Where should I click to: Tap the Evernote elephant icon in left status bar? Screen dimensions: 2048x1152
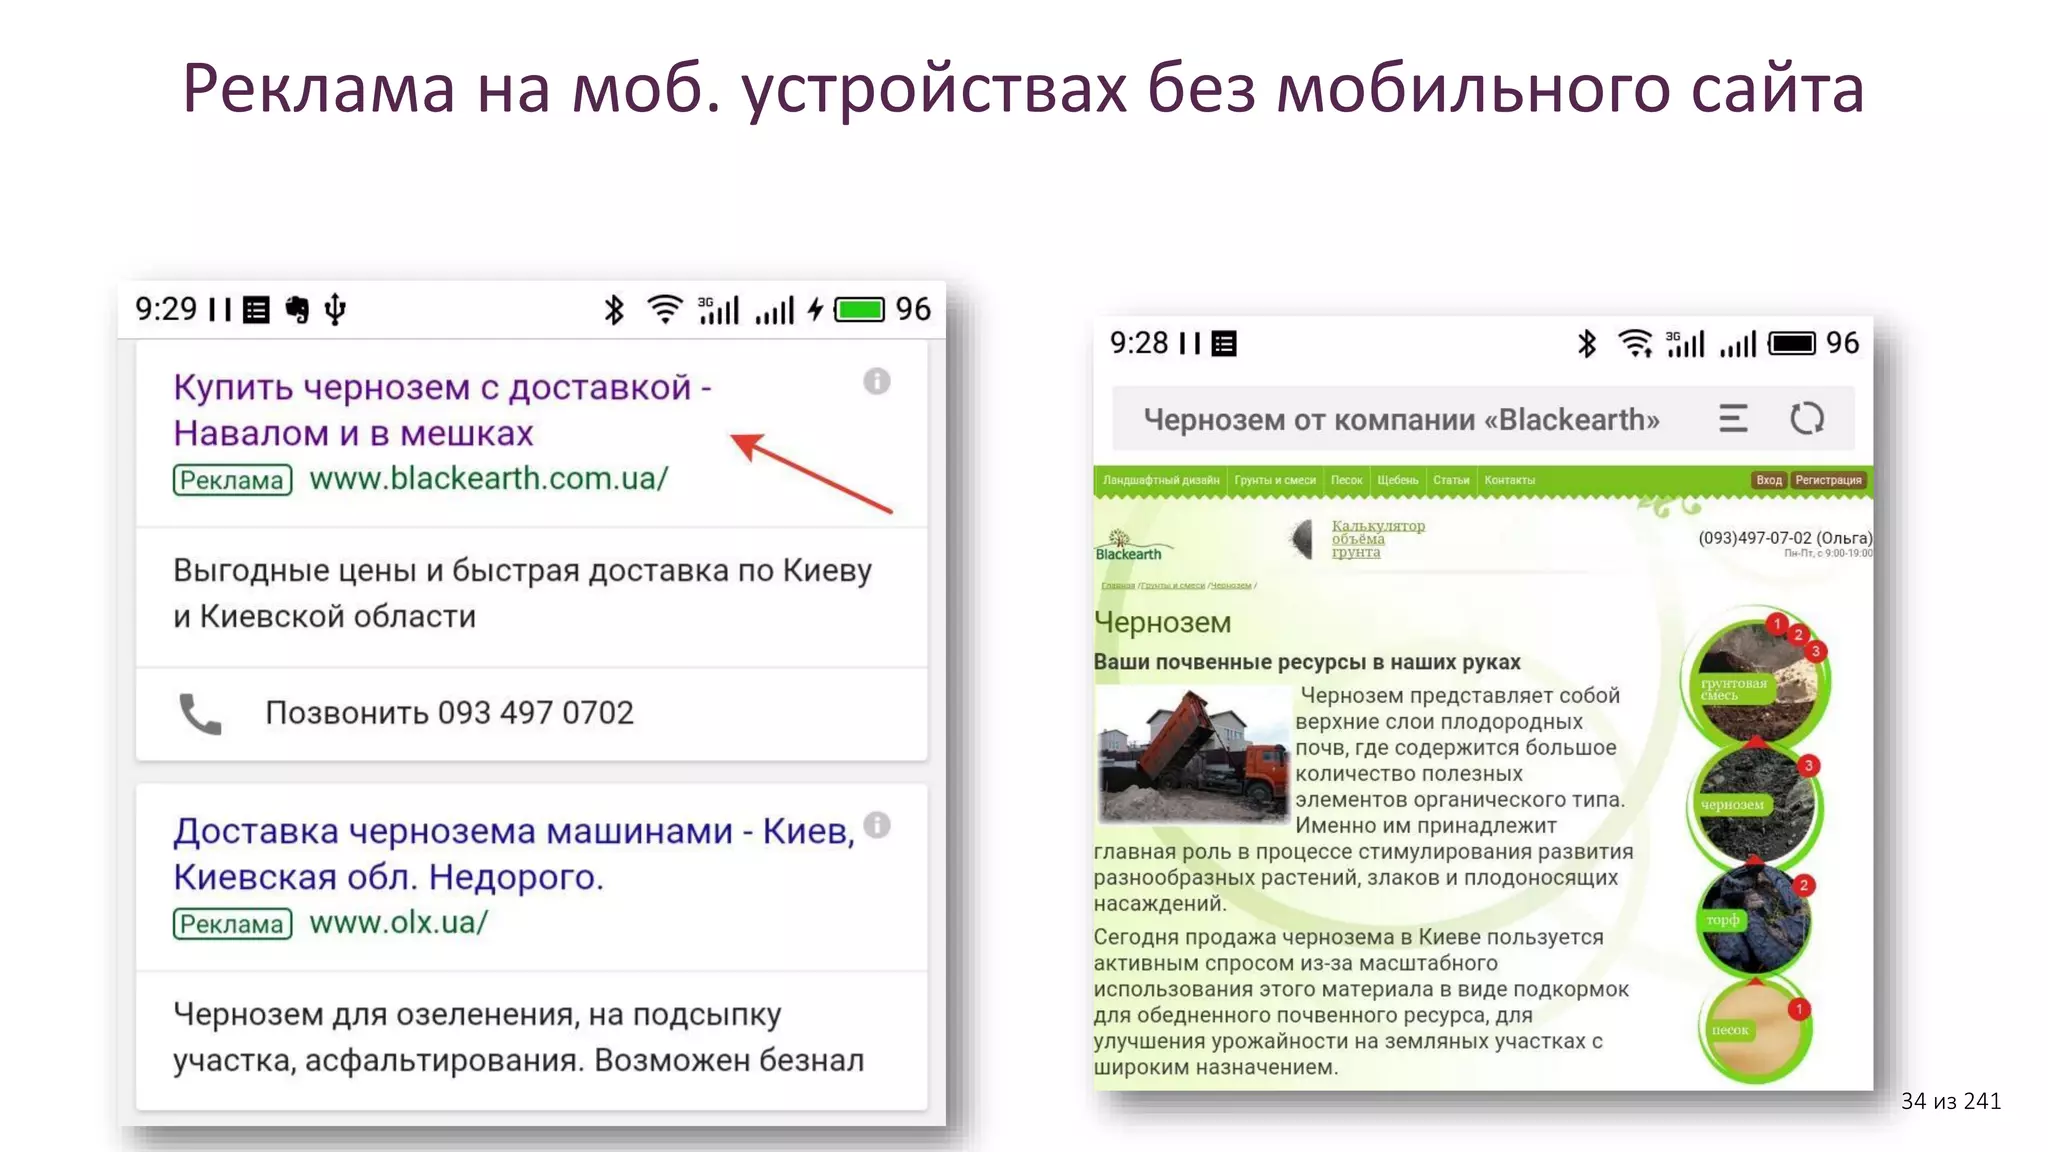coord(297,310)
